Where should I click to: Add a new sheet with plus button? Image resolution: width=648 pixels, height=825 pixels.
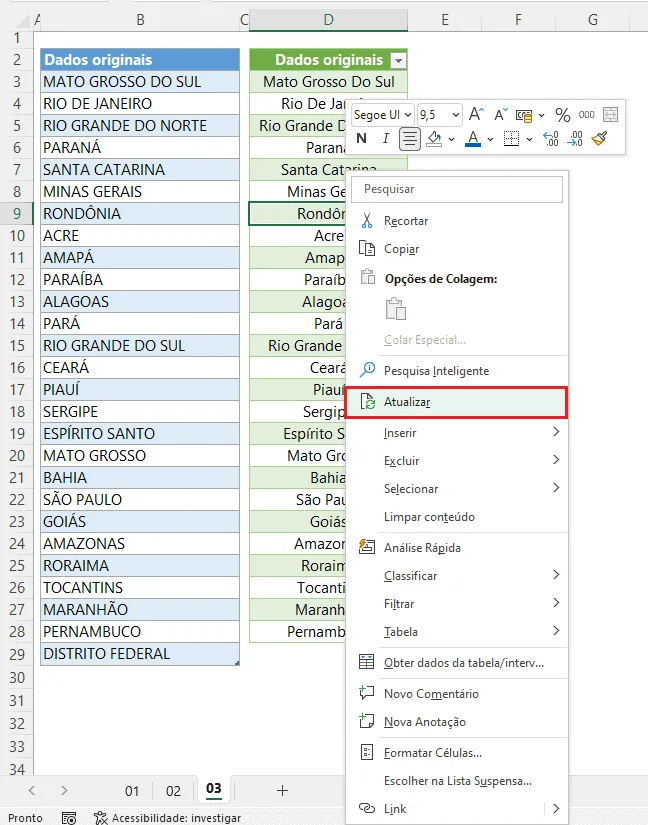click(282, 790)
